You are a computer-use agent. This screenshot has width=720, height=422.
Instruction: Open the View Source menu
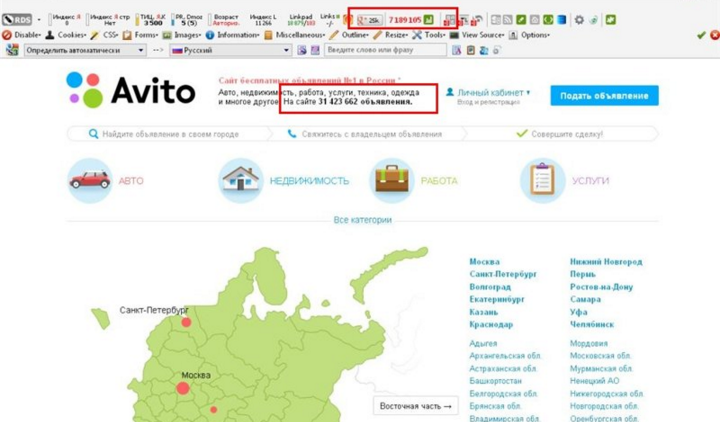(477, 35)
